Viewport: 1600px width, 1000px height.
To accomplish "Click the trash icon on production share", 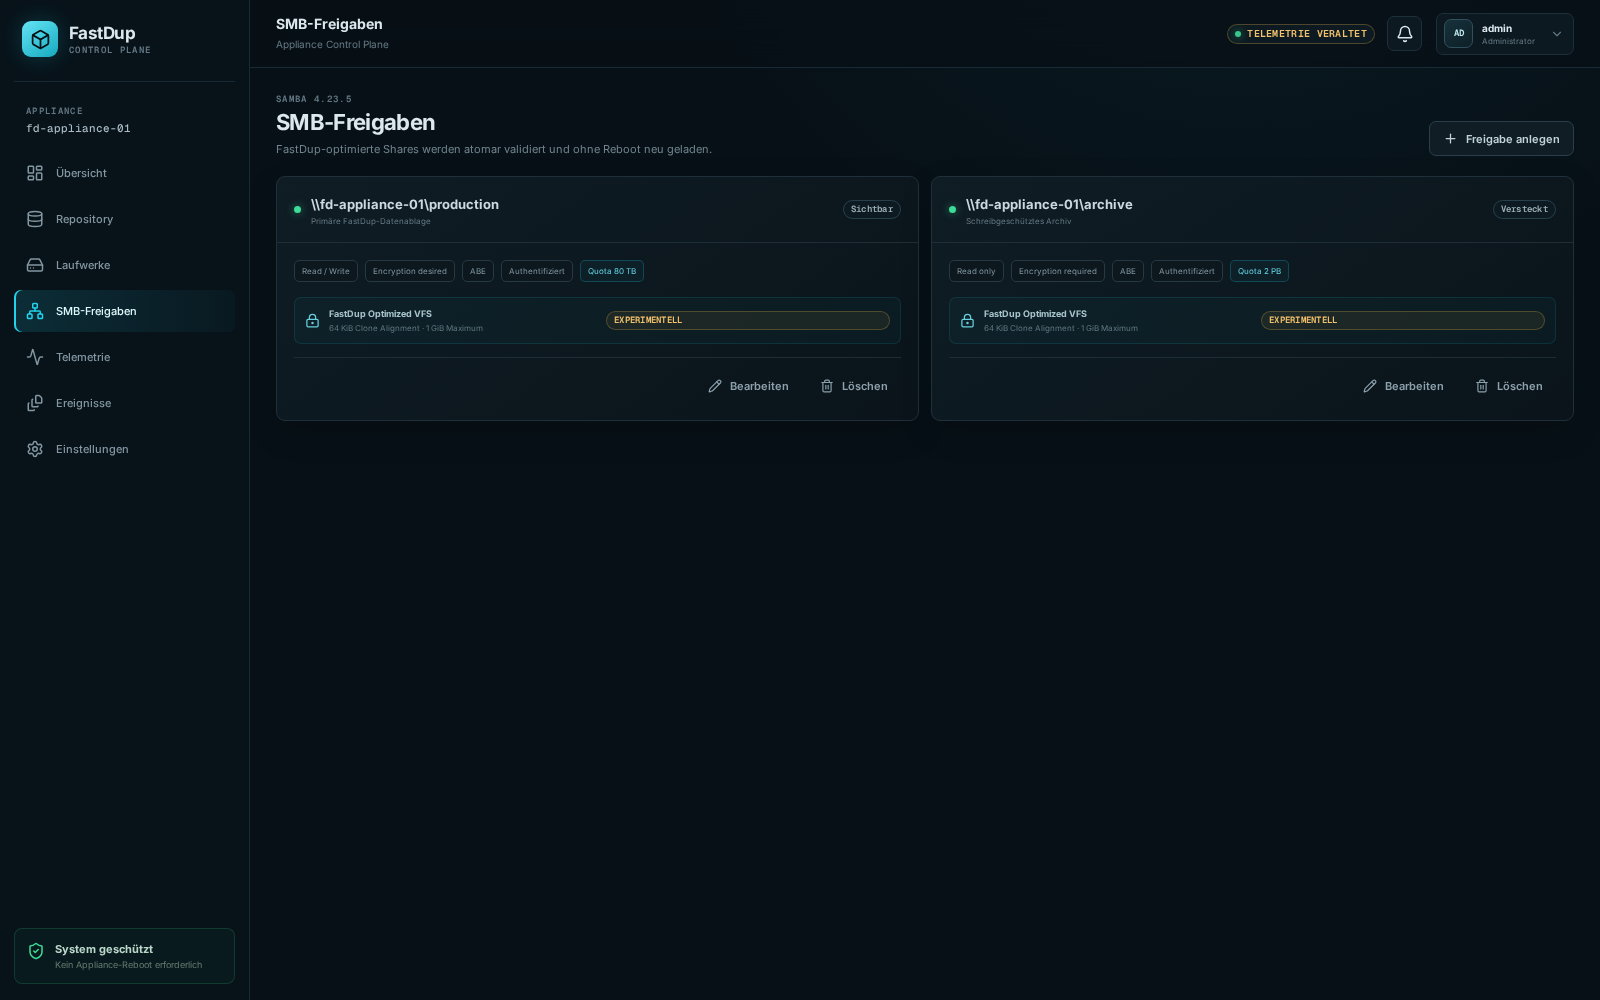I will click(827, 386).
